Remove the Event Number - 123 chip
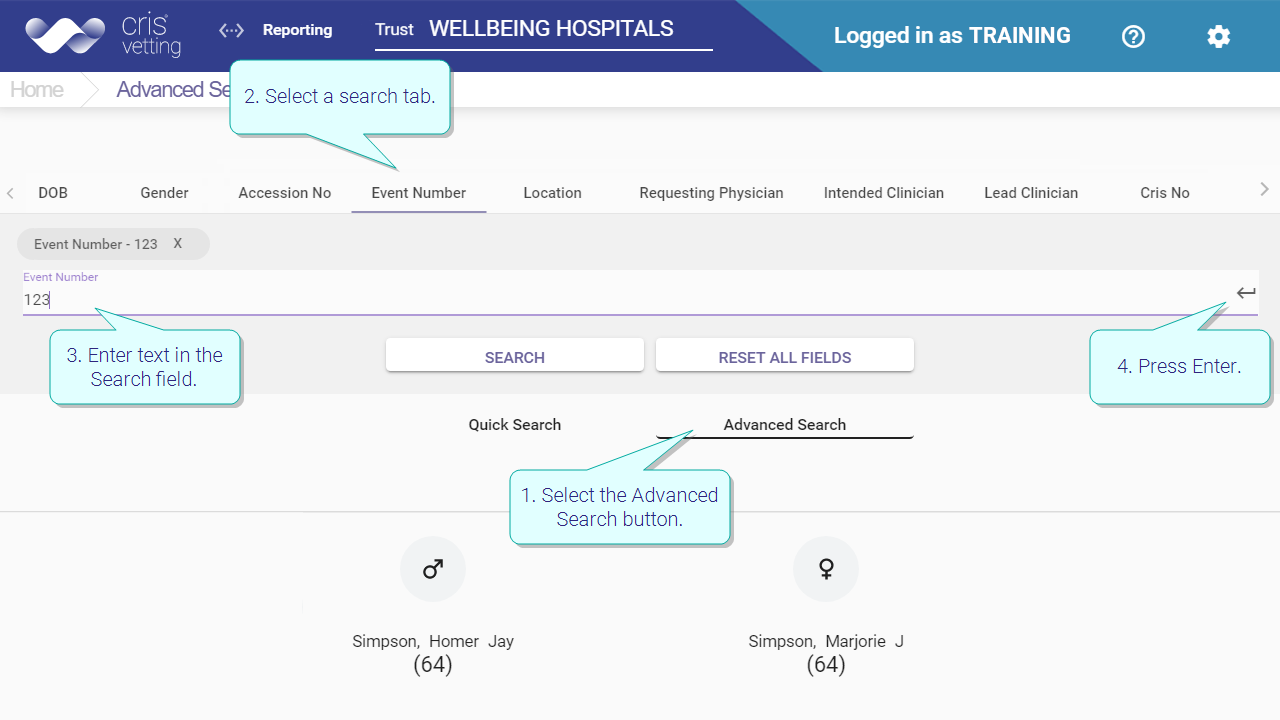This screenshot has height=720, width=1280. tap(178, 243)
